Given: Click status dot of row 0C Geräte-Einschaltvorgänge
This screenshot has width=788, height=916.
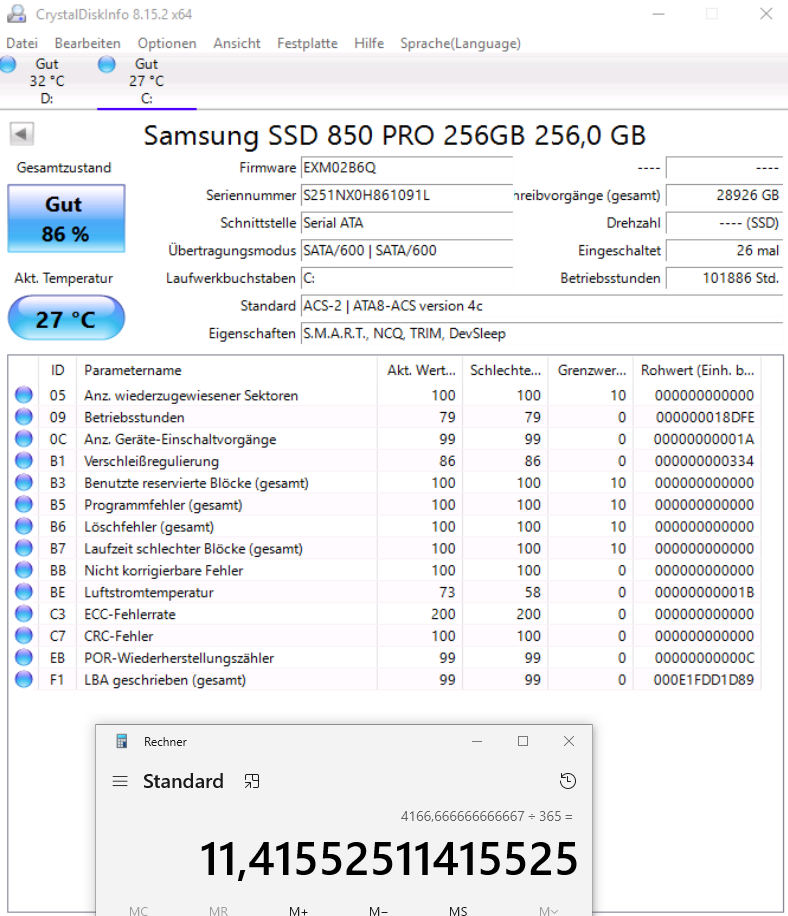Looking at the screenshot, I should (x=24, y=439).
